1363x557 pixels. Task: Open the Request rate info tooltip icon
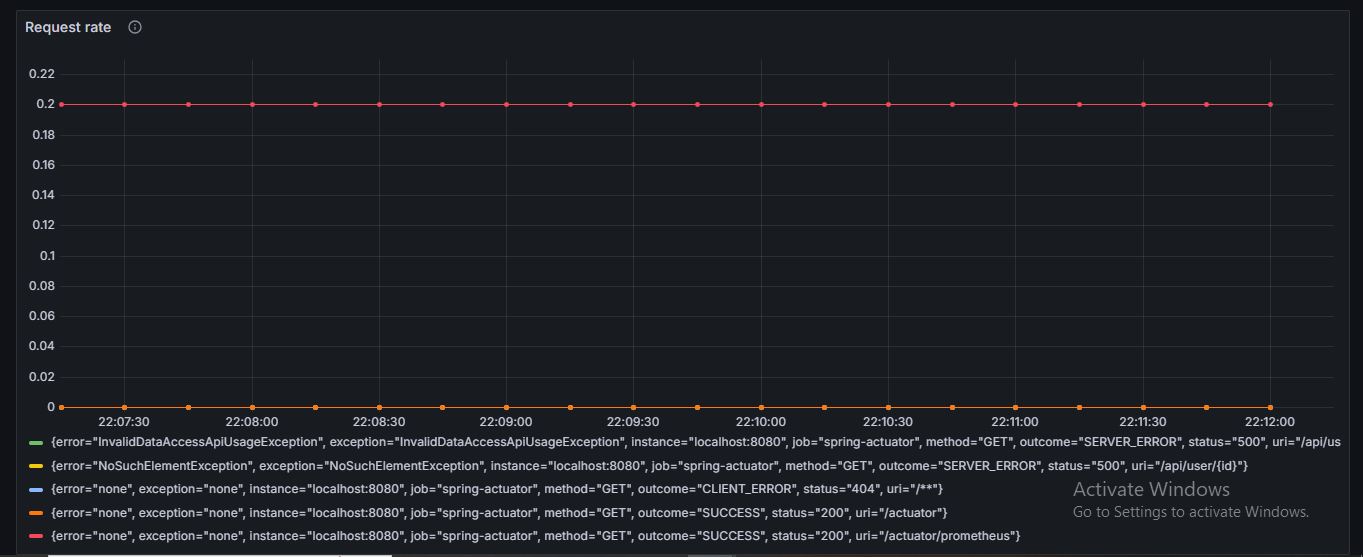tap(135, 27)
